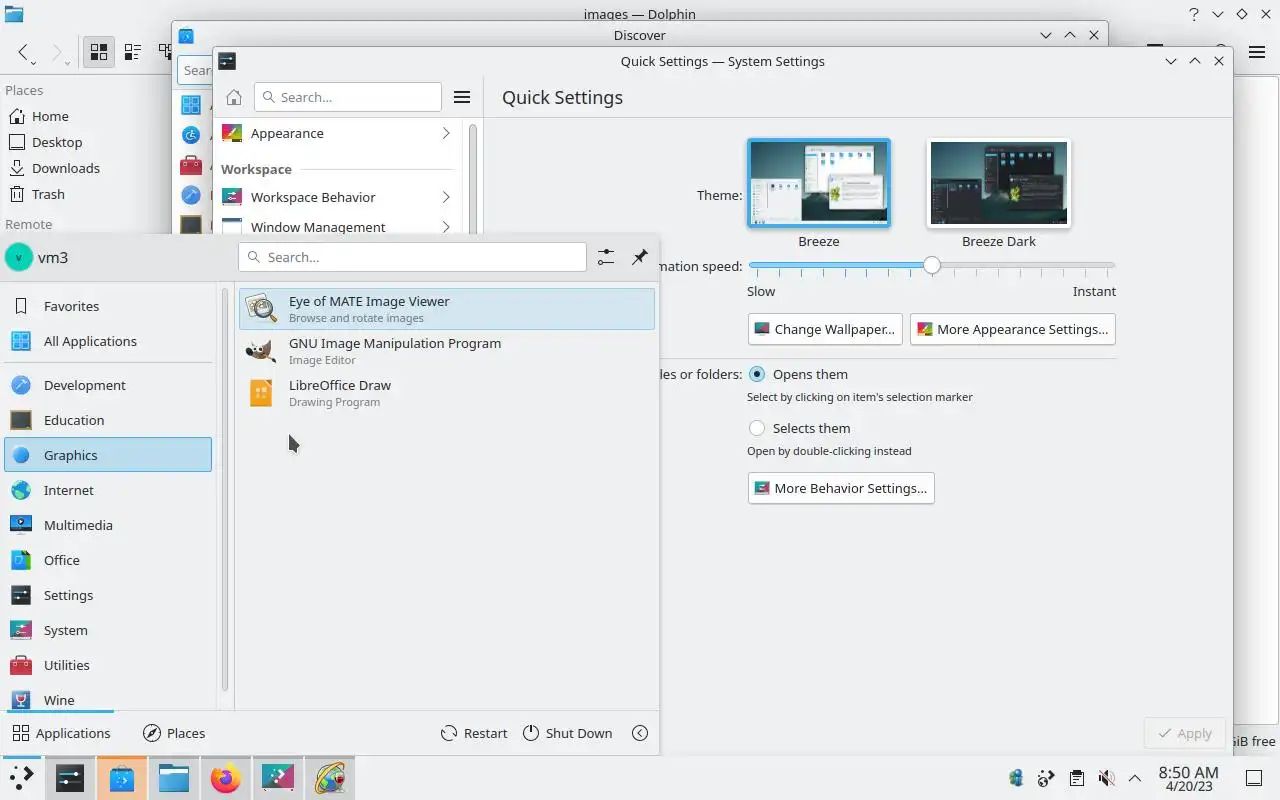Switch to System Settings in taskbar
The image size is (1280, 800).
pyautogui.click(x=70, y=778)
